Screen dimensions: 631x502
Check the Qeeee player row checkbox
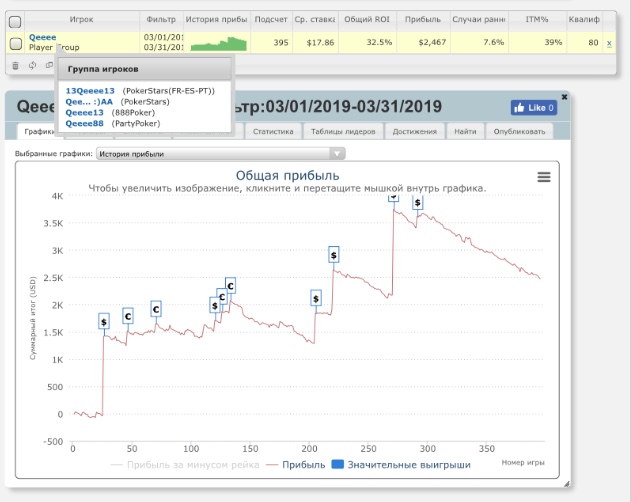[x=16, y=43]
